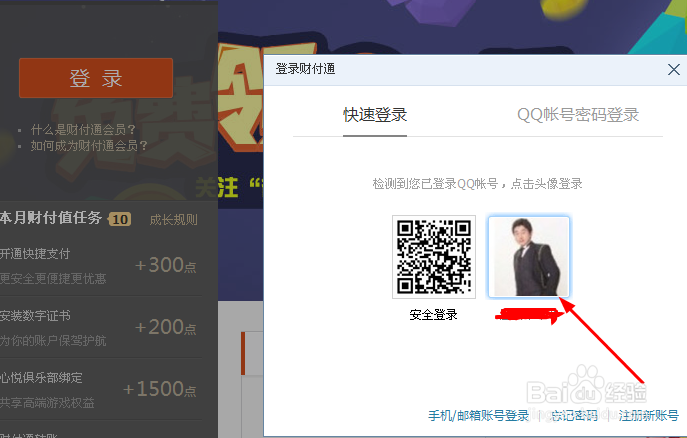Open the 什么是财付通会员? link

(83, 130)
